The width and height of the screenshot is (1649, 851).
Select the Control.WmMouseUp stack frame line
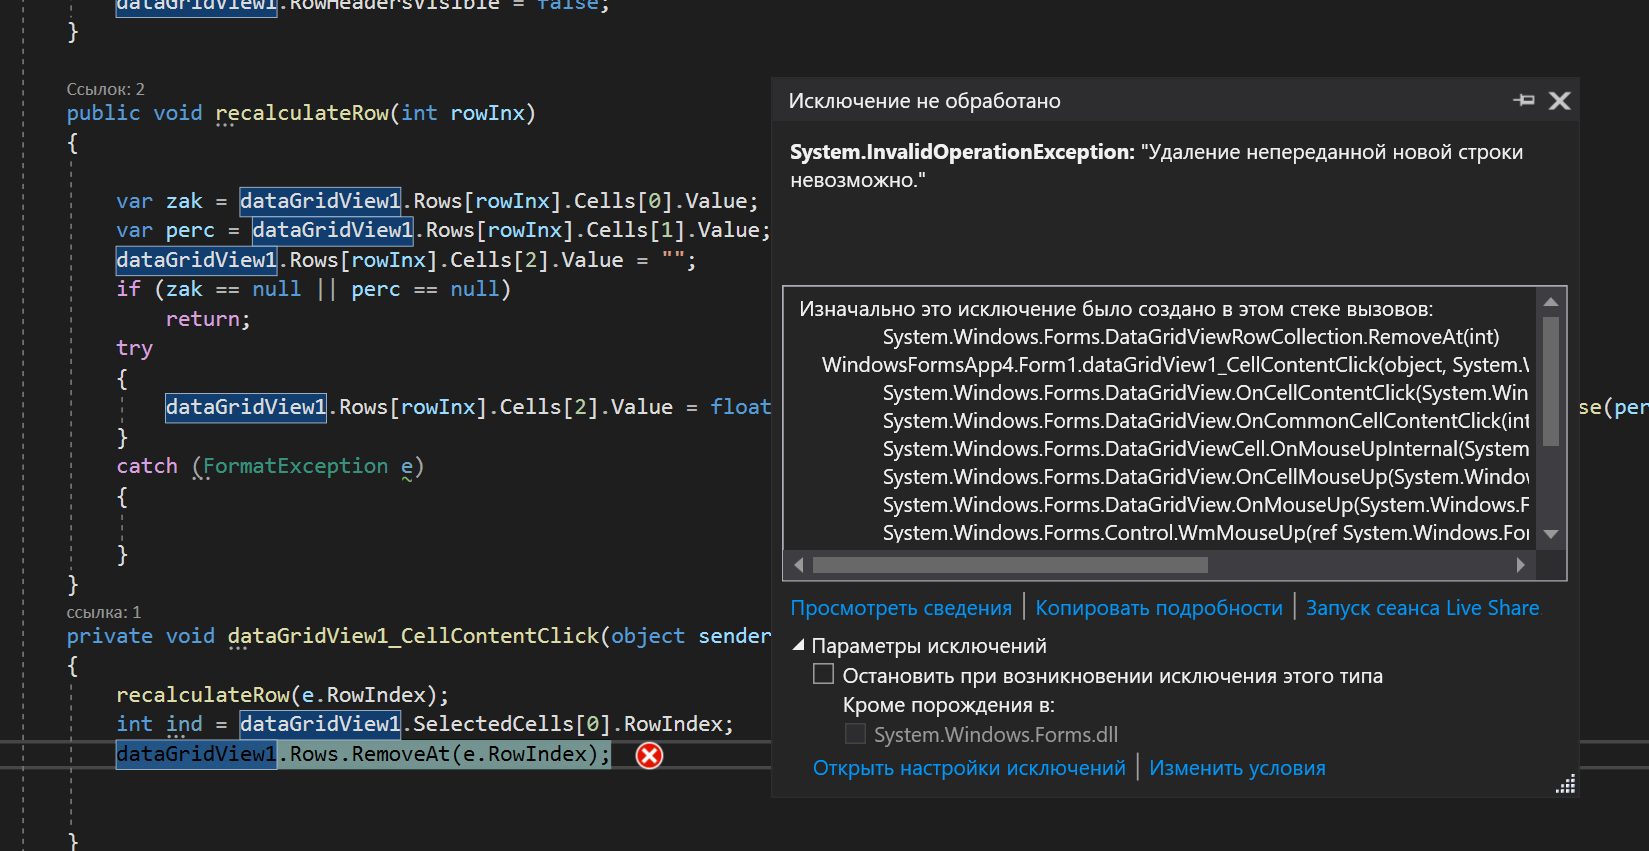pos(1206,533)
